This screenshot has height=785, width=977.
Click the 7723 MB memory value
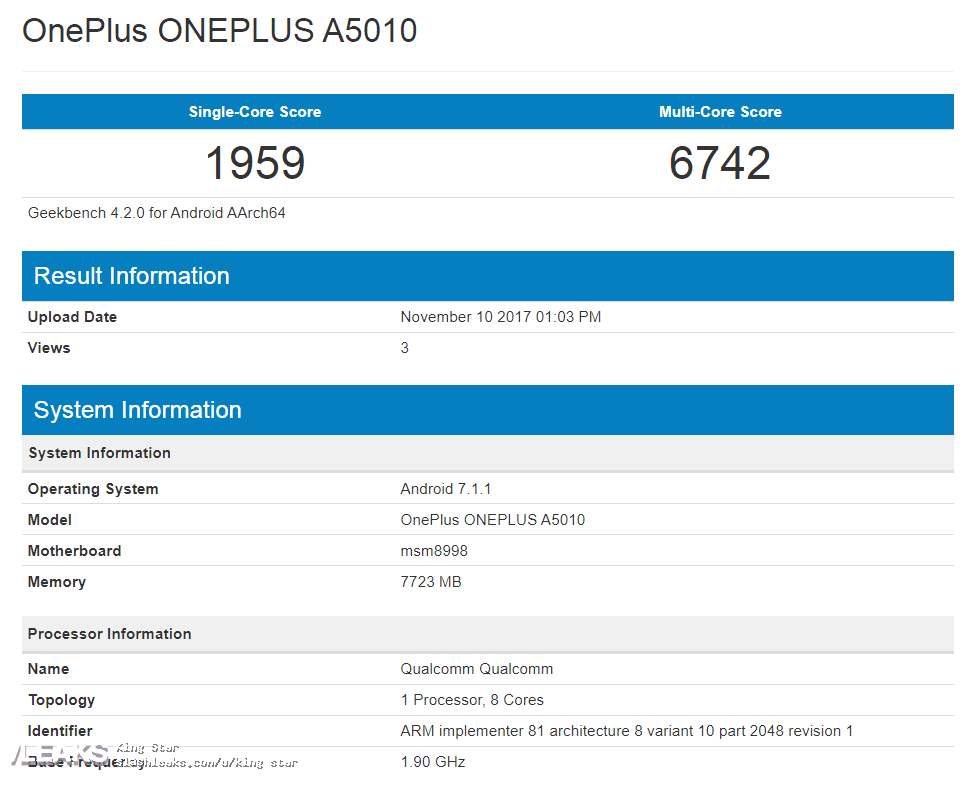(x=431, y=582)
